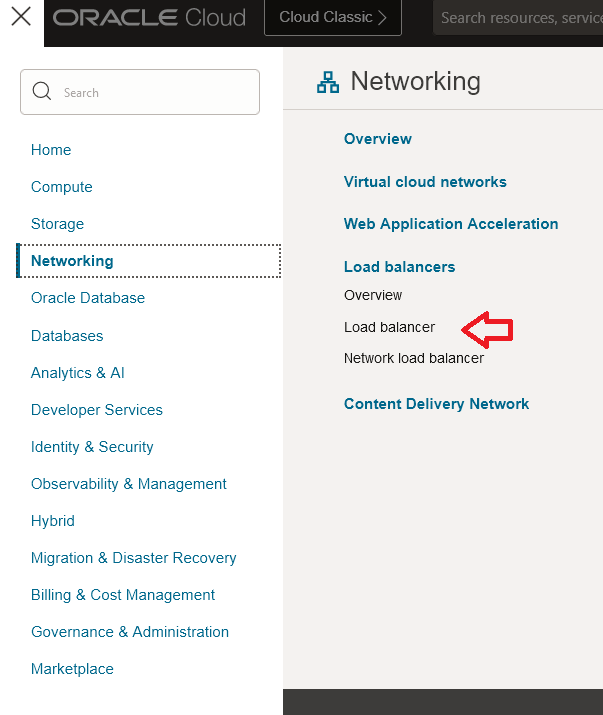Open the Load balancer page
The width and height of the screenshot is (603, 715).
tap(390, 327)
